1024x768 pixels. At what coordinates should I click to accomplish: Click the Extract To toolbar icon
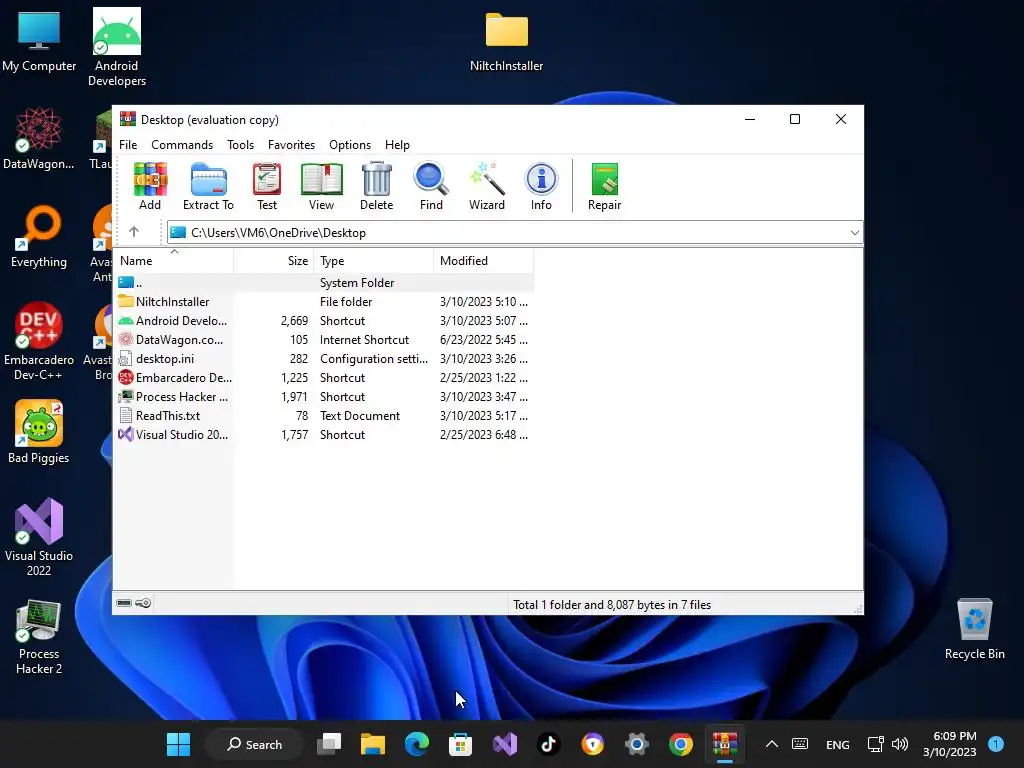208,186
